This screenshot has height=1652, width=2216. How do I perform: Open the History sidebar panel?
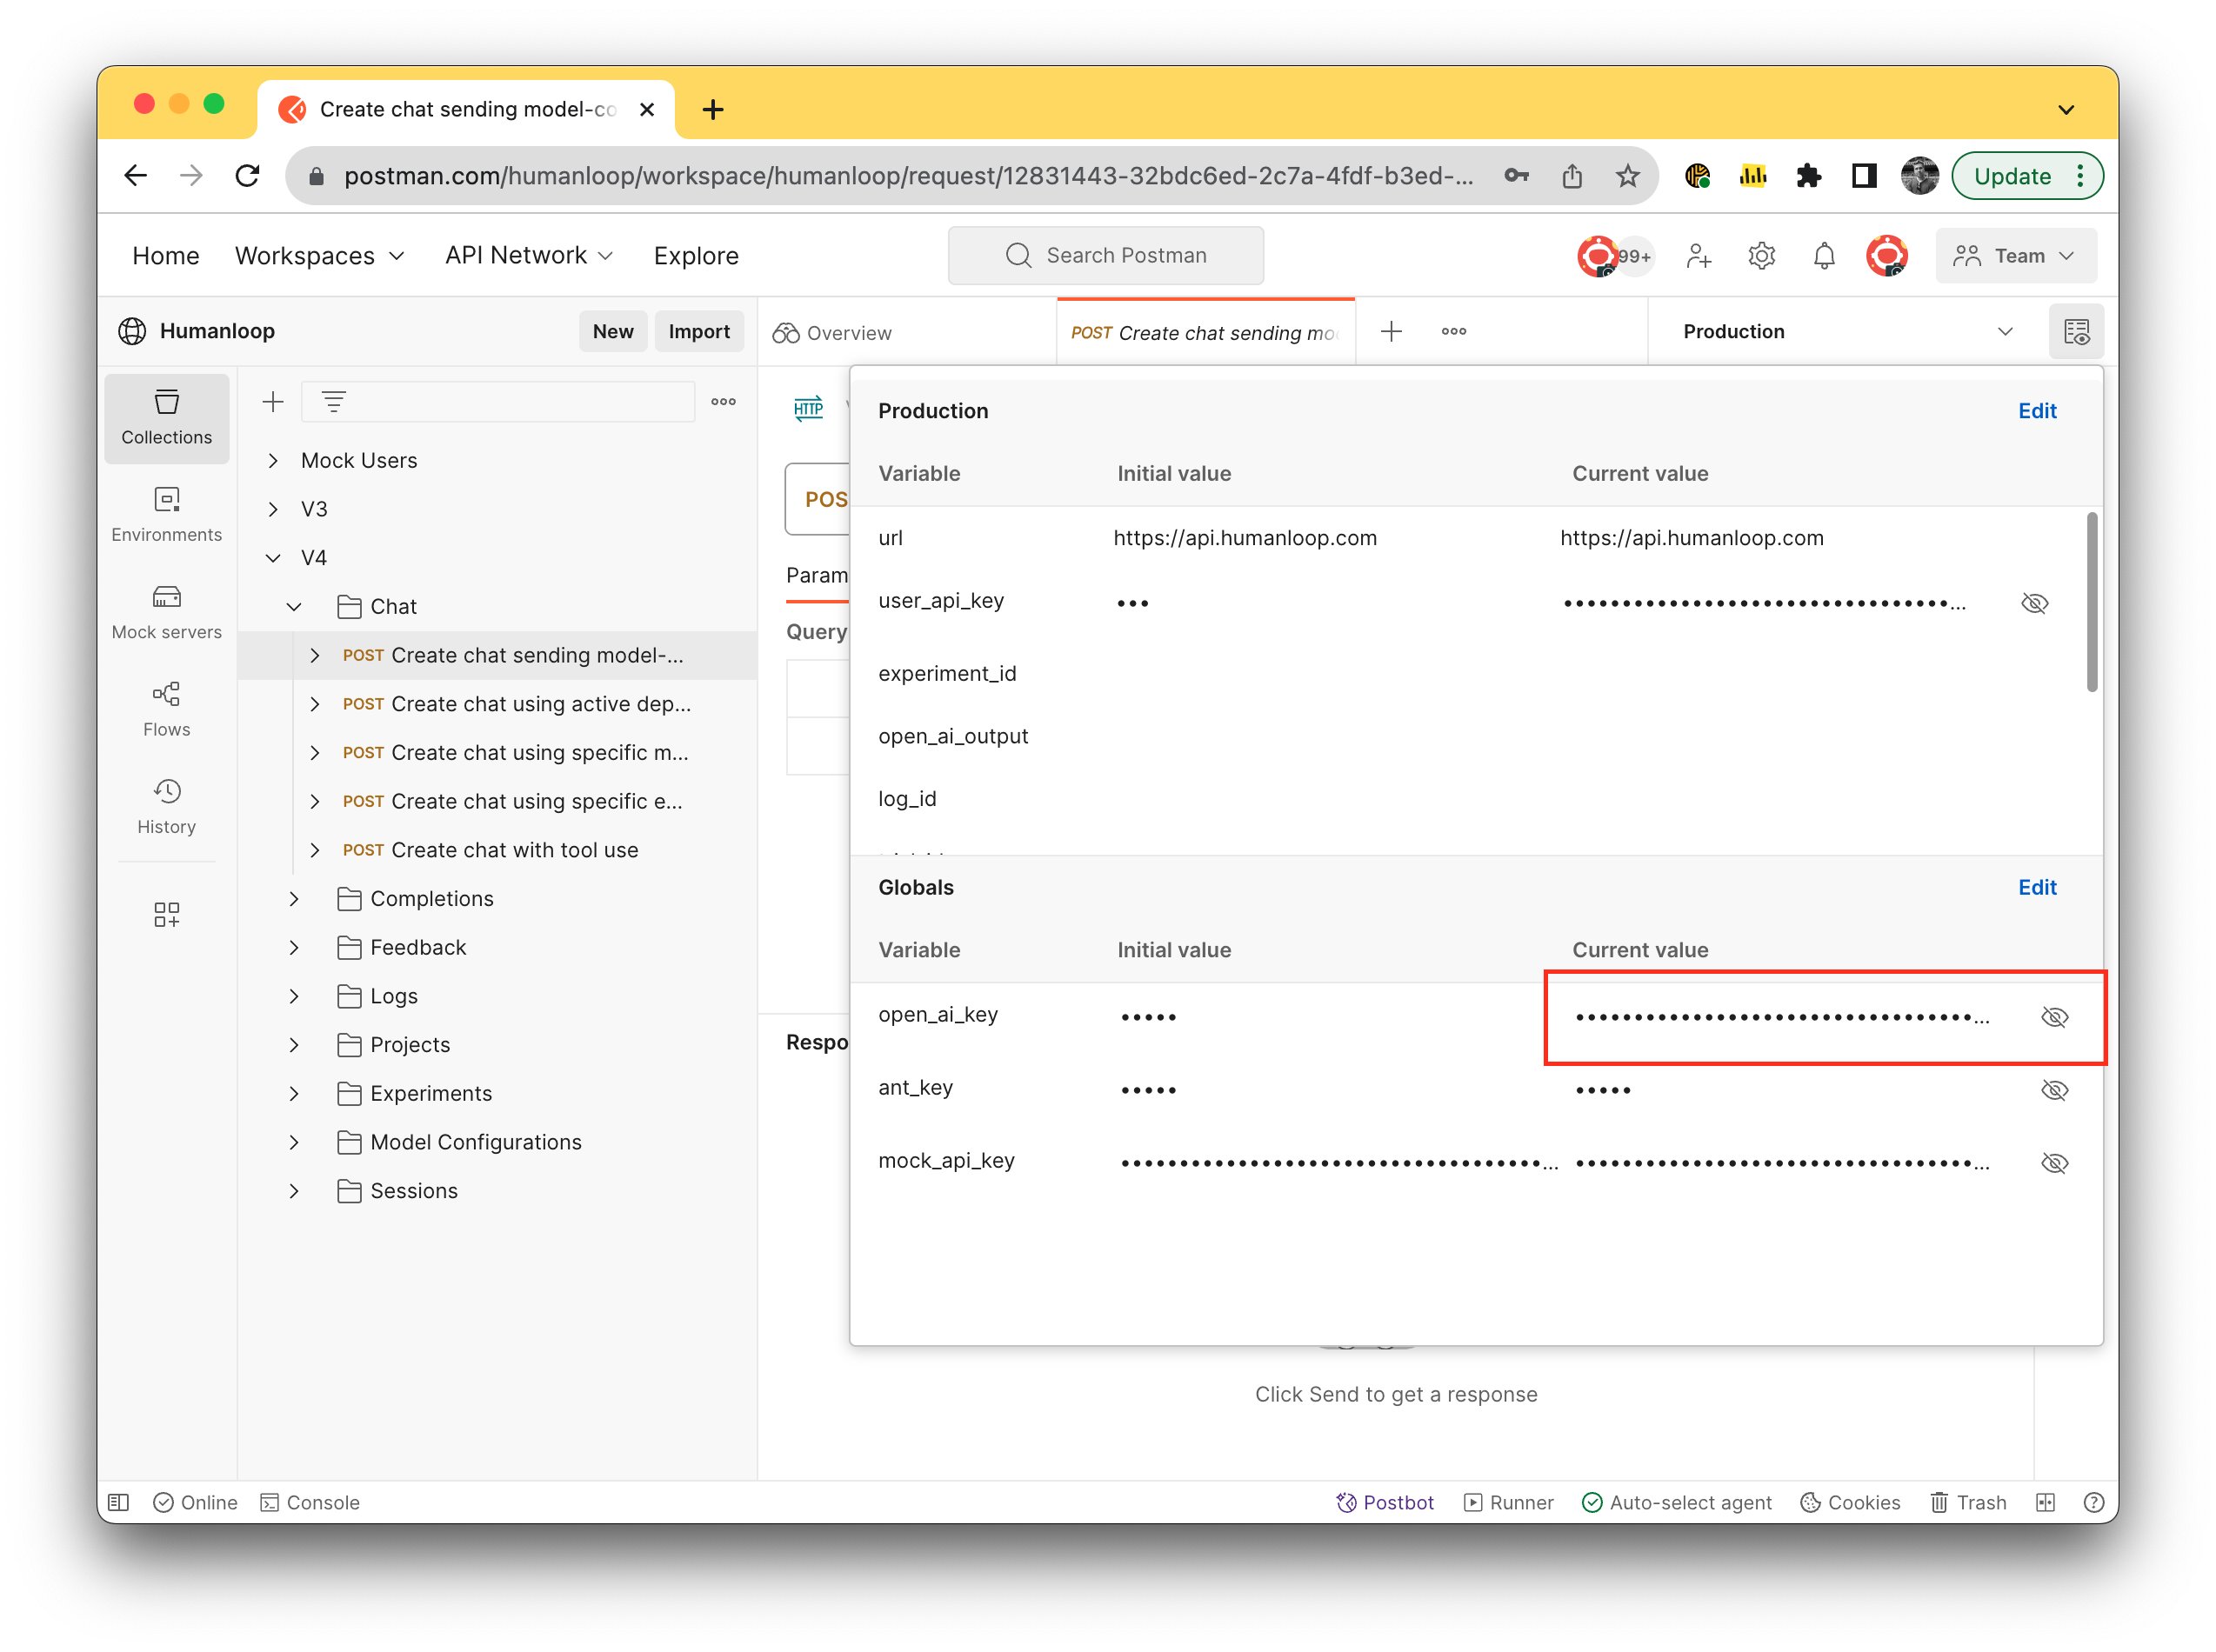point(166,806)
